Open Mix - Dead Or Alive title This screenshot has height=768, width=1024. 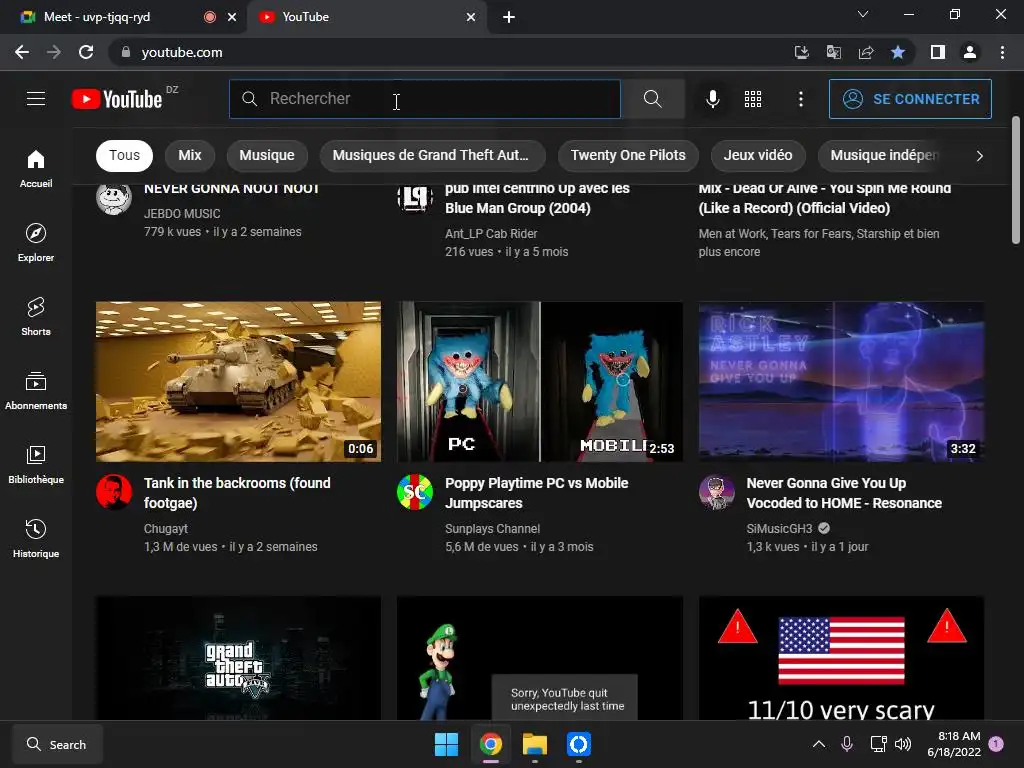click(824, 199)
